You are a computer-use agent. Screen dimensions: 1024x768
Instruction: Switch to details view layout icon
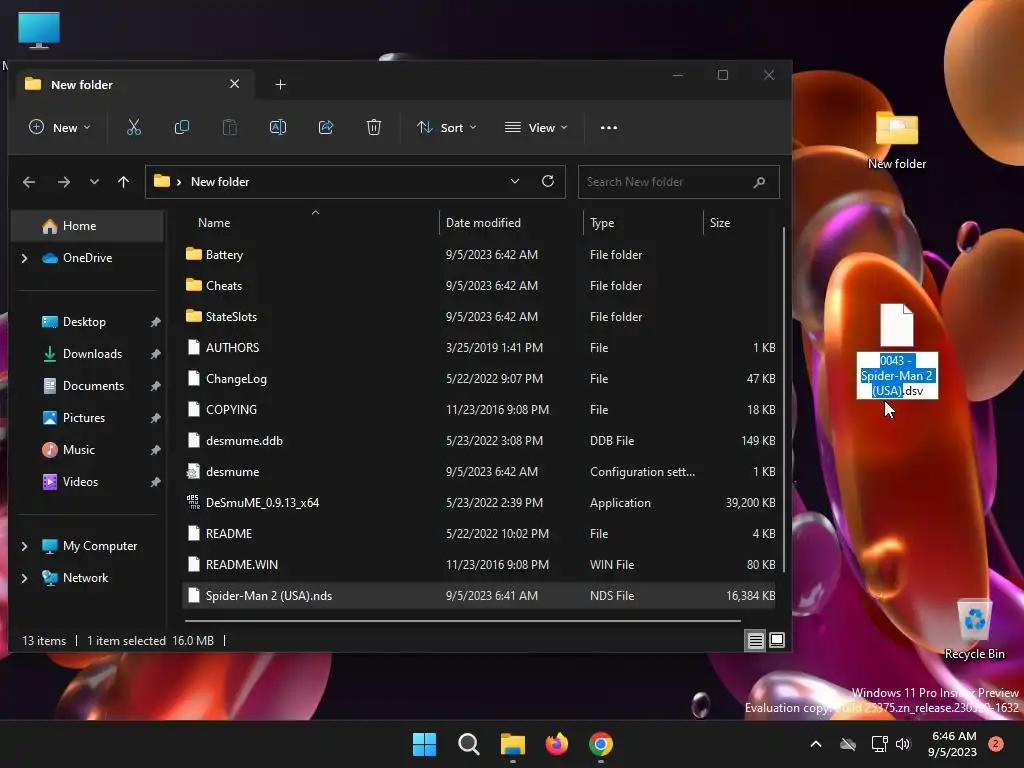click(x=755, y=641)
